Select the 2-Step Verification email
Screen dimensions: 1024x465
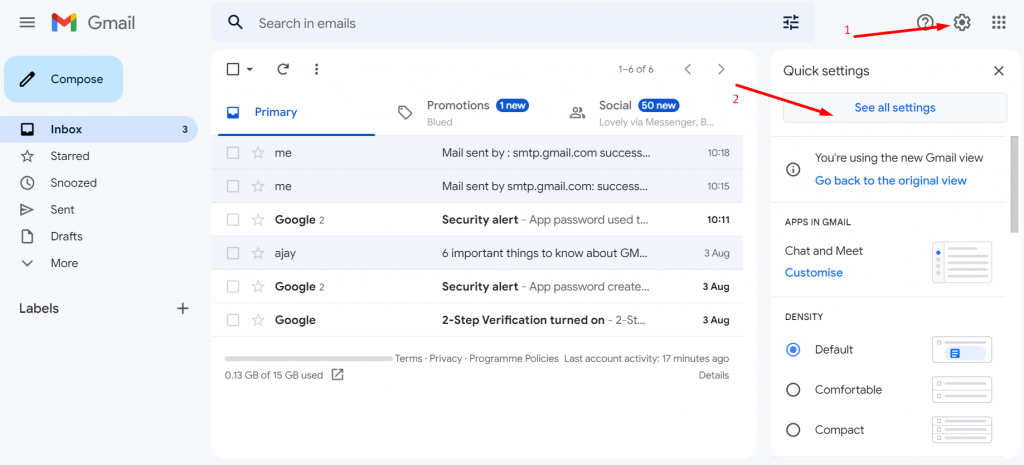pyautogui.click(x=233, y=320)
